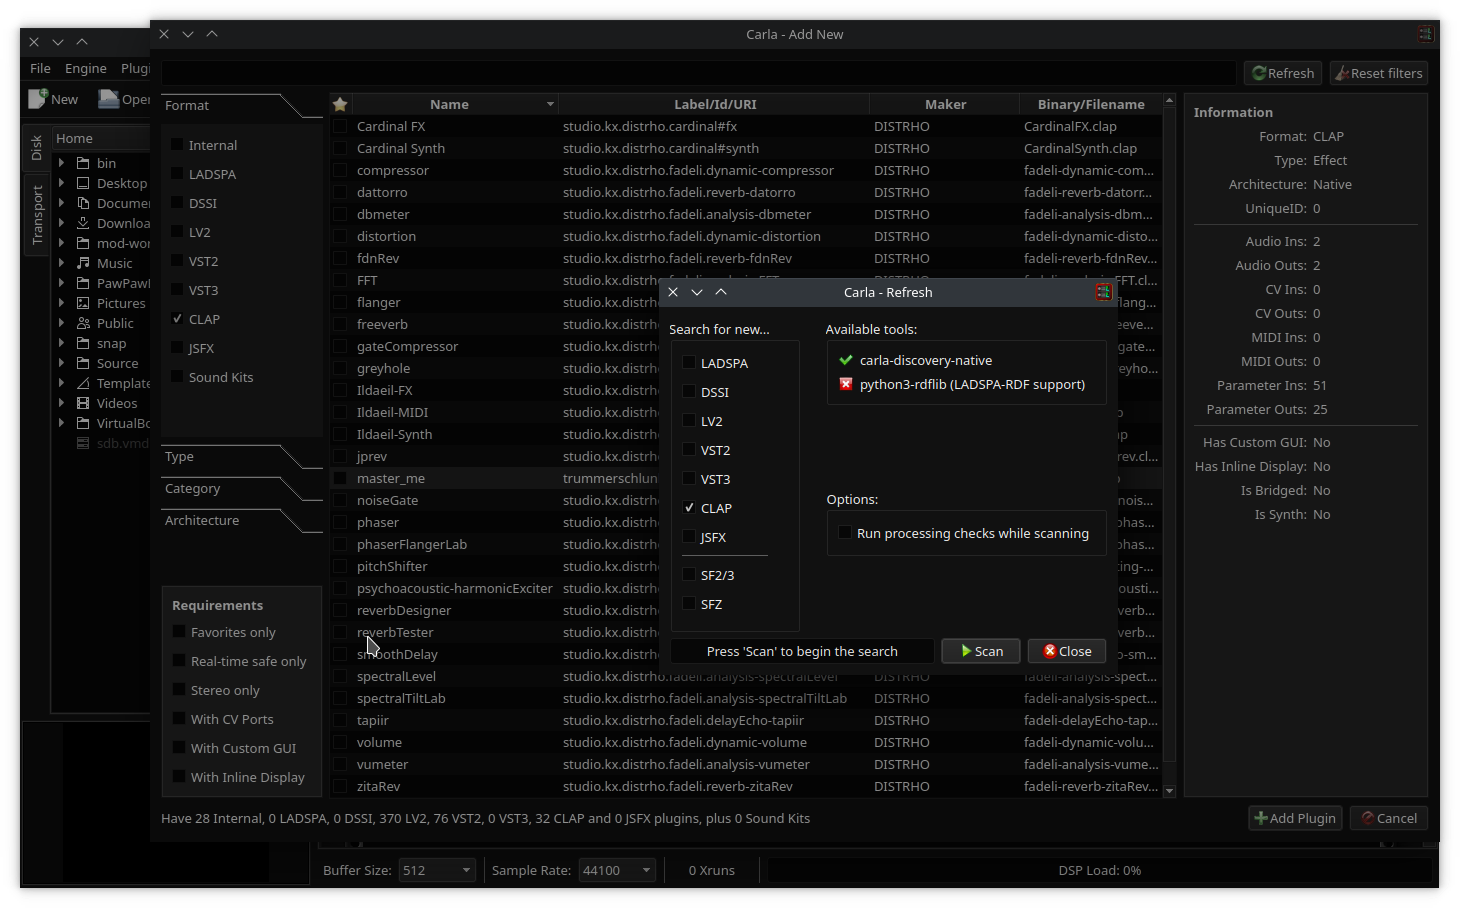Click the Downloads folder icon in file tree
This screenshot has height=908, width=1460.
point(84,223)
